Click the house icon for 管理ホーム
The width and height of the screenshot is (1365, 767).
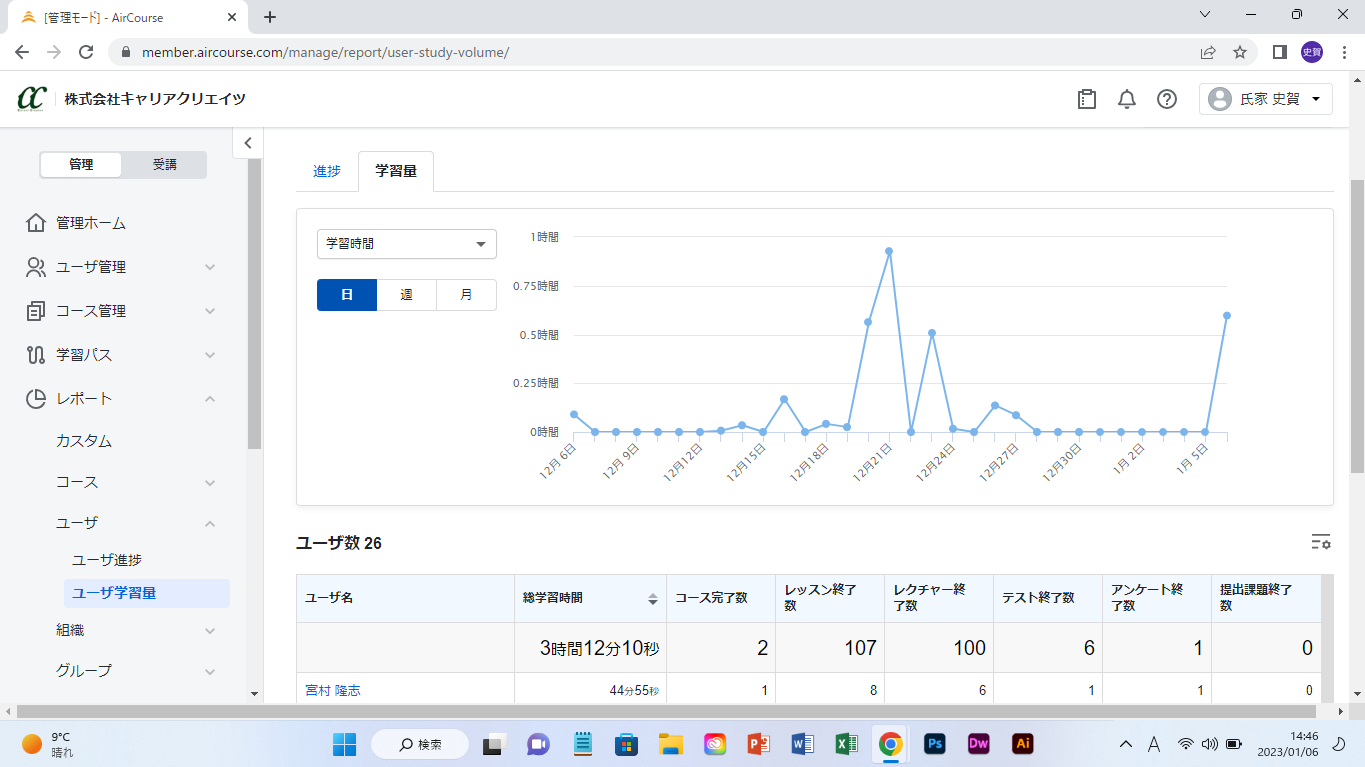pyautogui.click(x=36, y=223)
